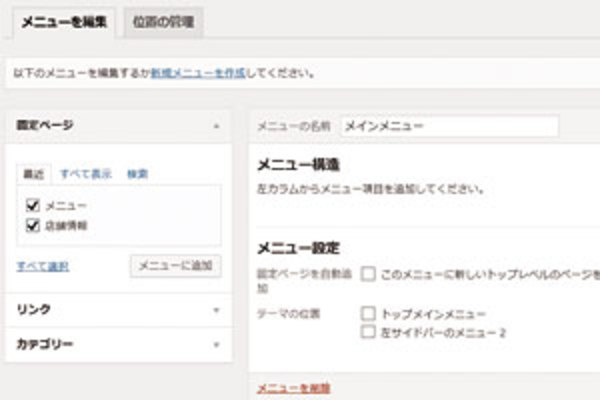Expand the リンク panel
This screenshot has height=400, width=600.
[119, 310]
